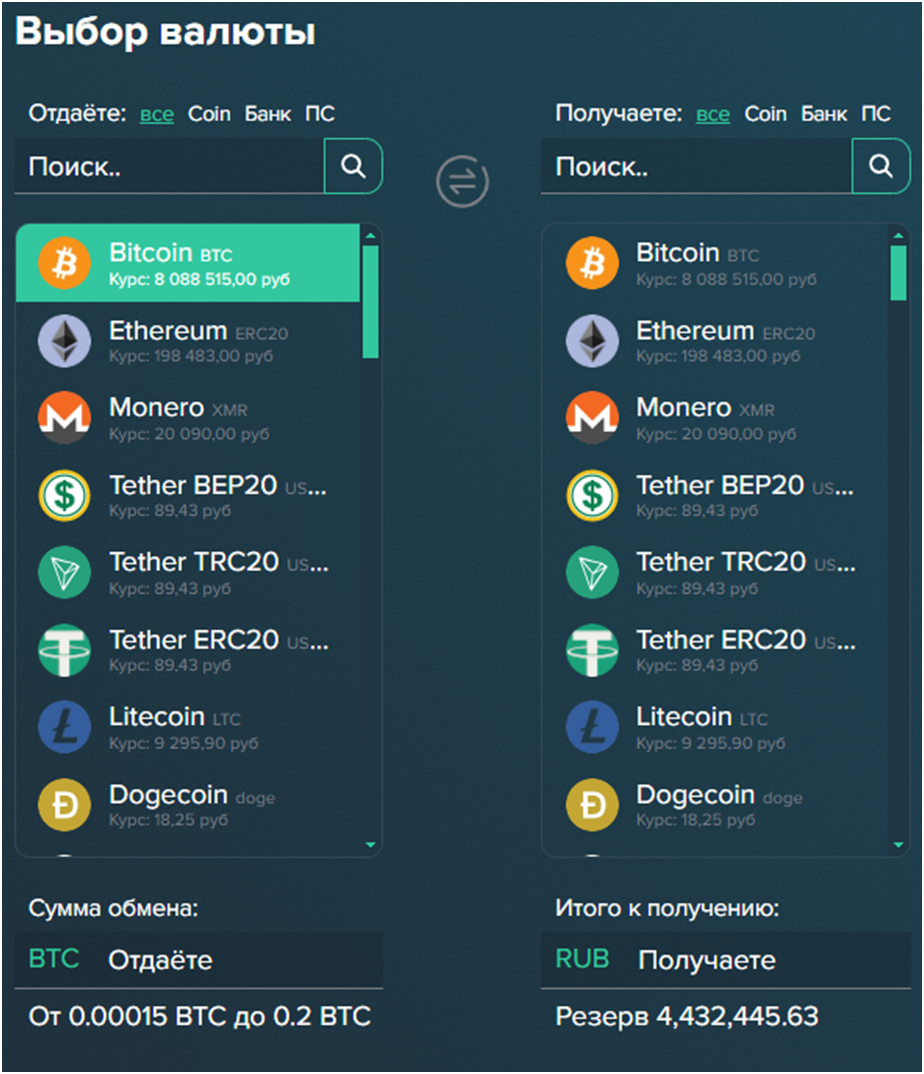
Task: Click the Ethereum icon in the receive list
Action: click(x=592, y=340)
